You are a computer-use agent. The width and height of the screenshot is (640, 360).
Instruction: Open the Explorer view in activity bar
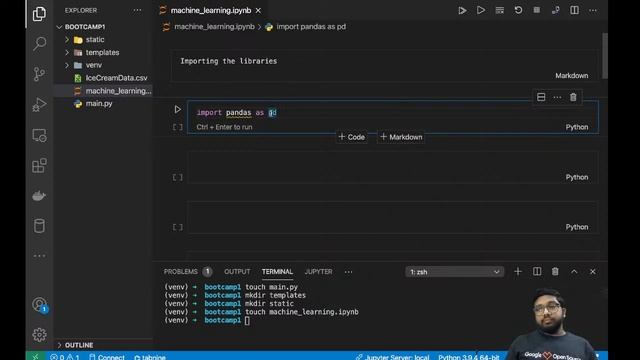(39, 14)
